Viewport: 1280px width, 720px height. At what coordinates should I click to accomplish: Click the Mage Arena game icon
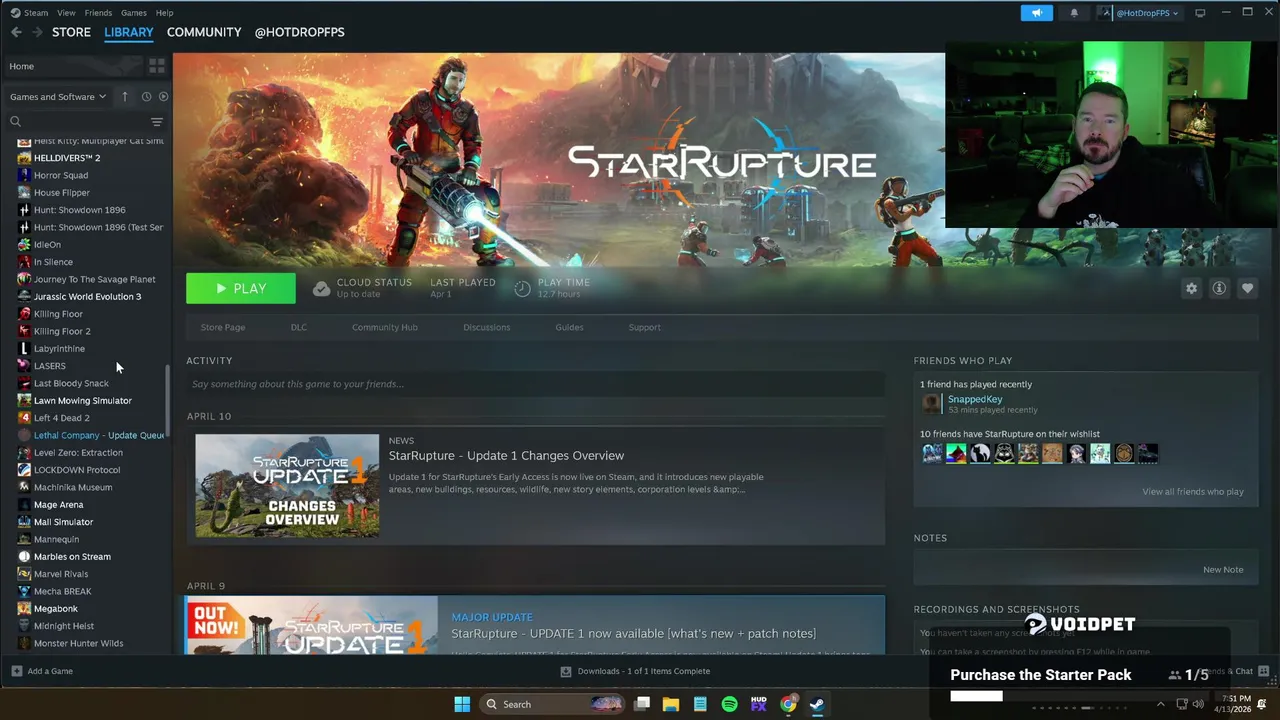pos(24,504)
